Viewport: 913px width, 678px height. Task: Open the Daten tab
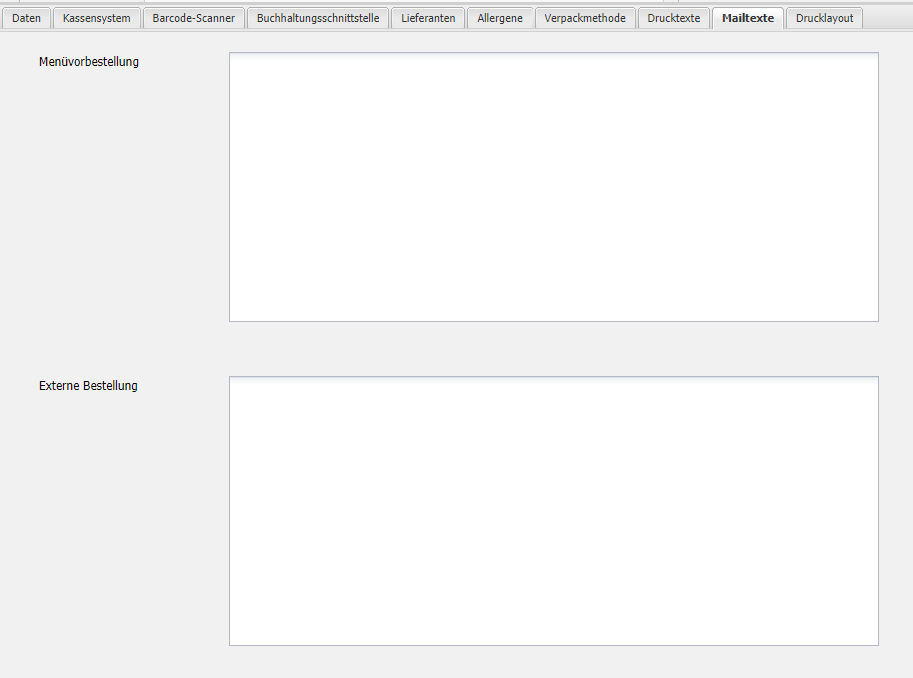point(26,18)
